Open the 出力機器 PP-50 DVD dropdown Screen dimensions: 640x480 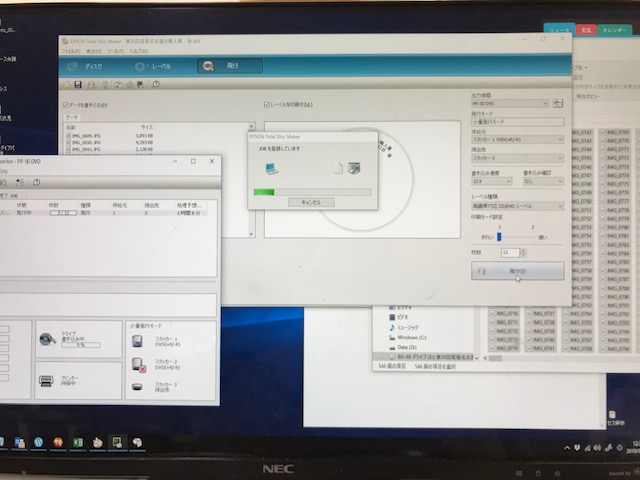tap(510, 104)
